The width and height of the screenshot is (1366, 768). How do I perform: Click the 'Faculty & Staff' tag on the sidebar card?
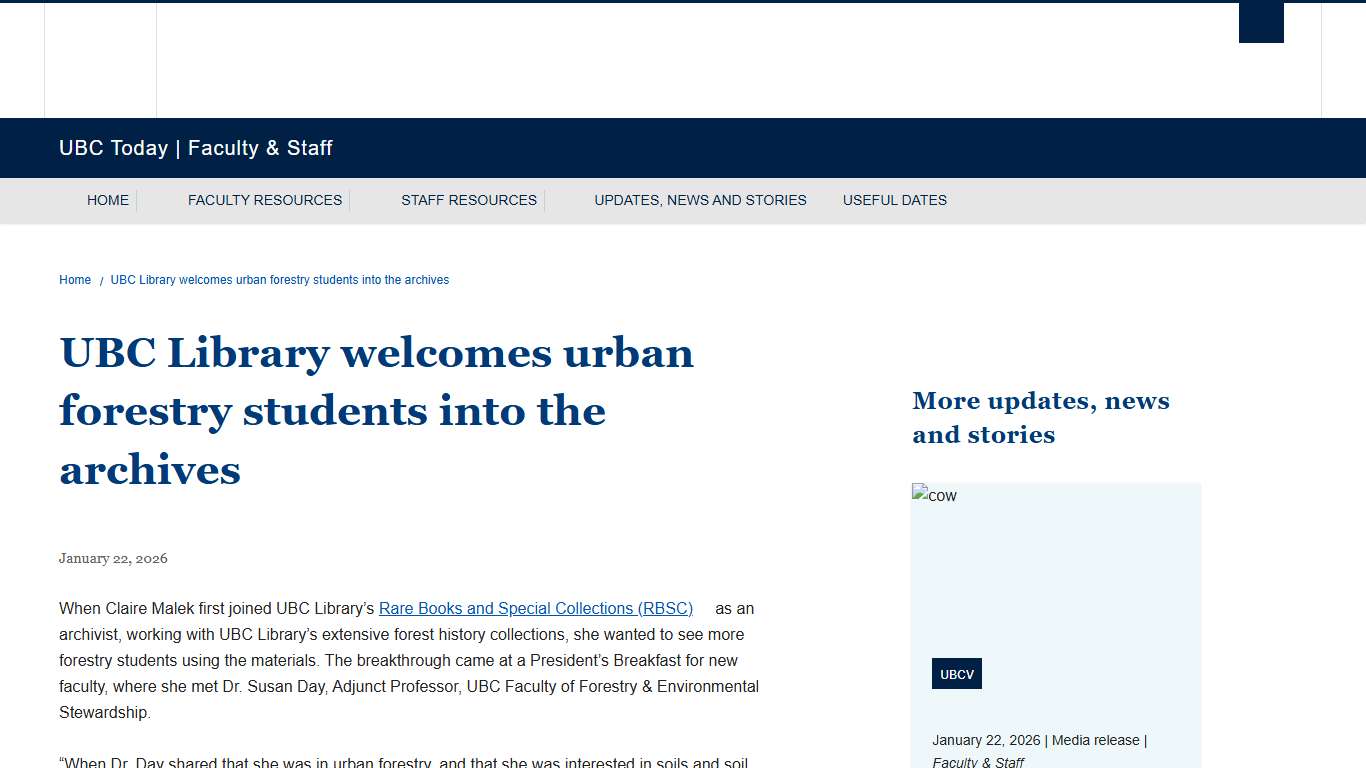(x=978, y=762)
